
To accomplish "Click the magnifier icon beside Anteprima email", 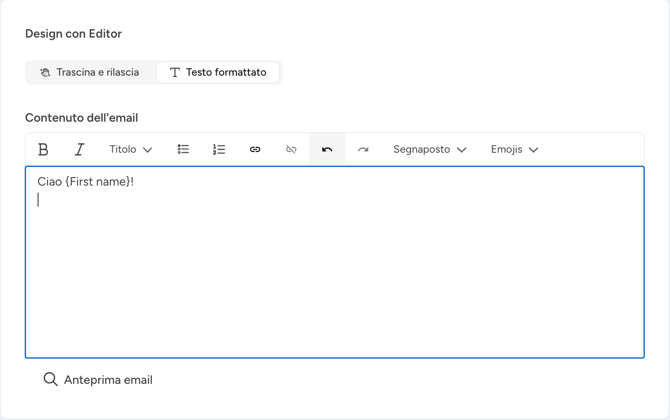I will [x=50, y=380].
